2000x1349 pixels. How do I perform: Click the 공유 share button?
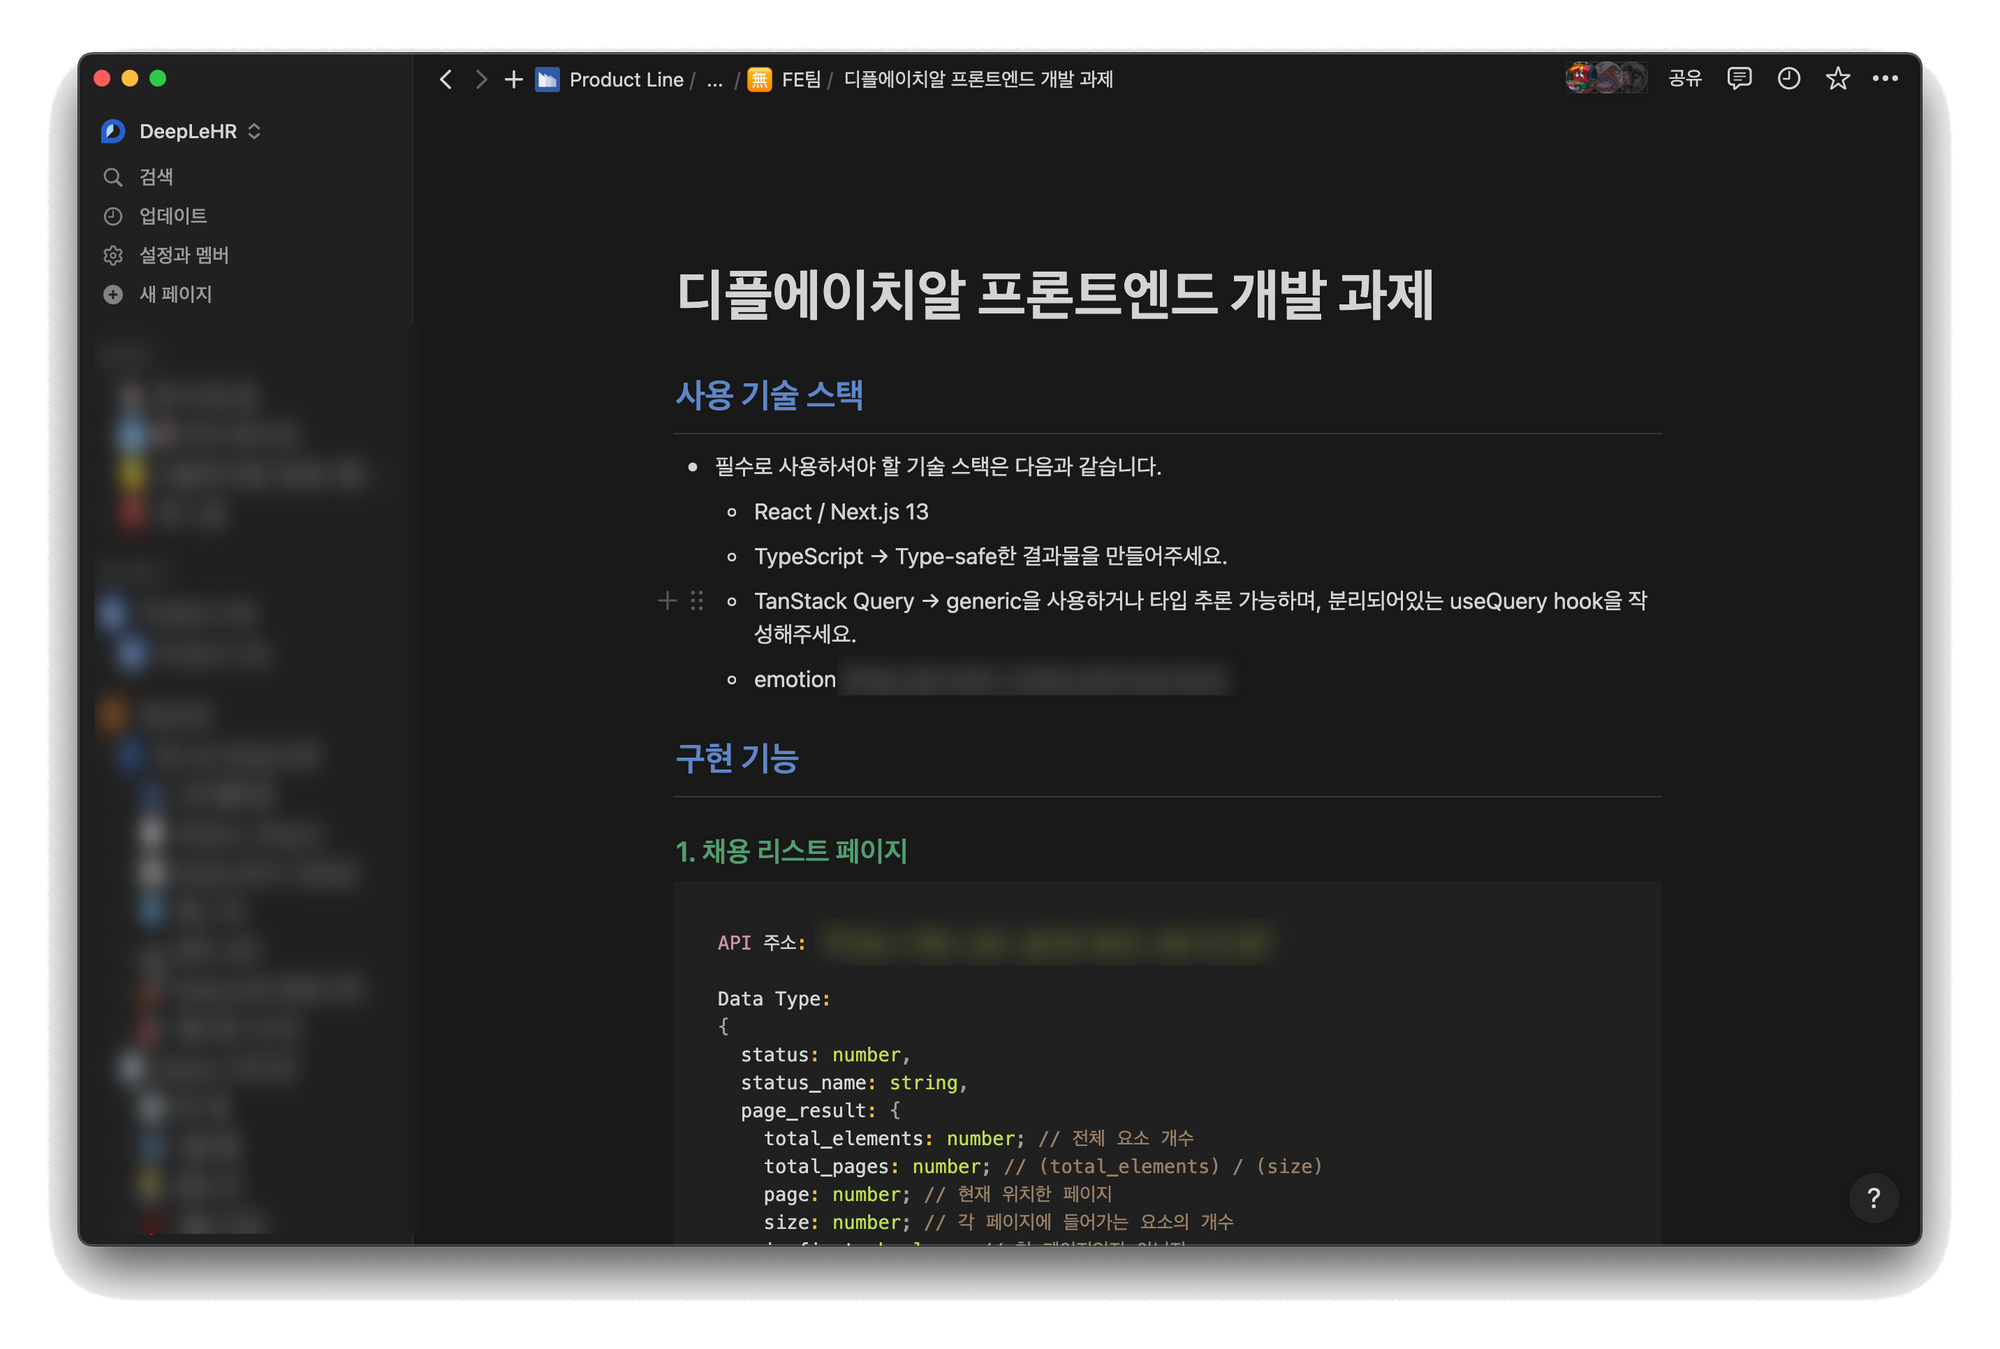coord(1685,78)
